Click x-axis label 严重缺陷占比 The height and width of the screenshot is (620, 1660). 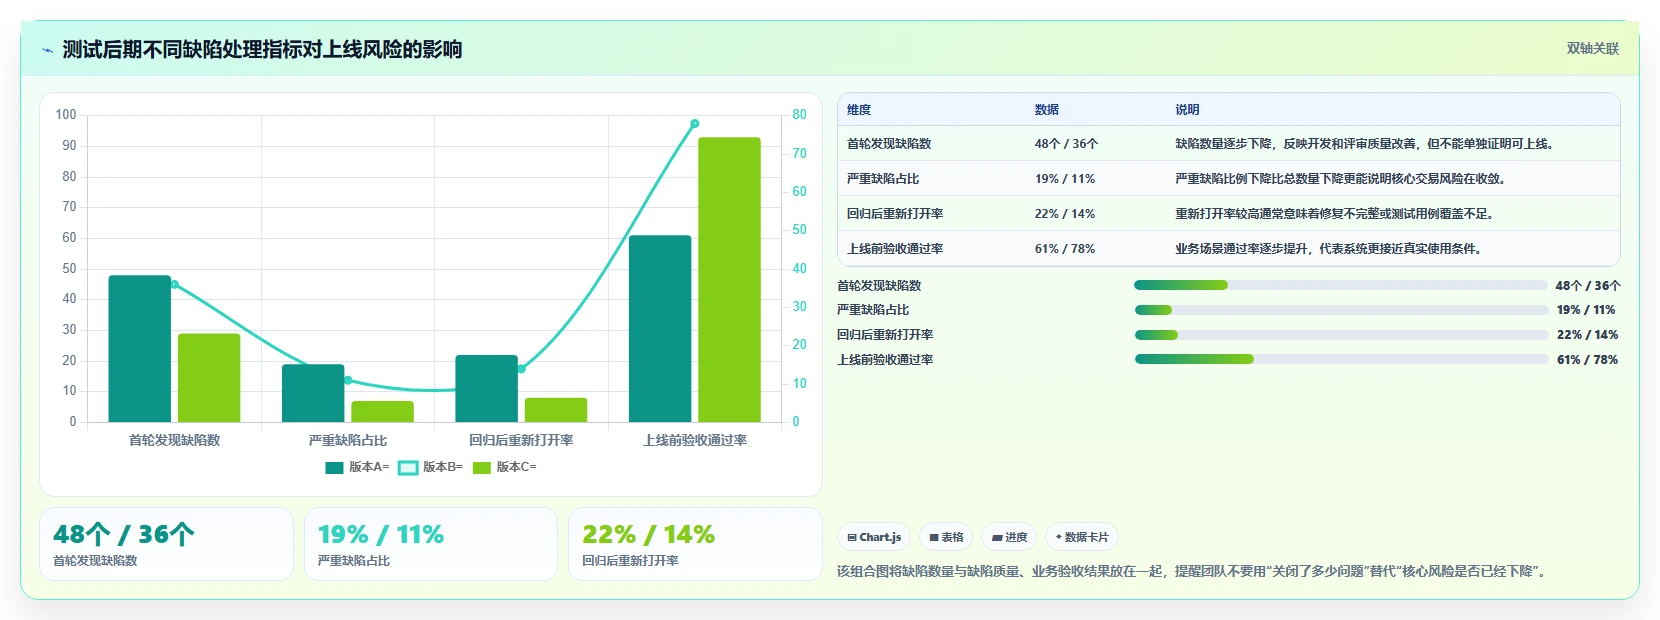point(348,440)
